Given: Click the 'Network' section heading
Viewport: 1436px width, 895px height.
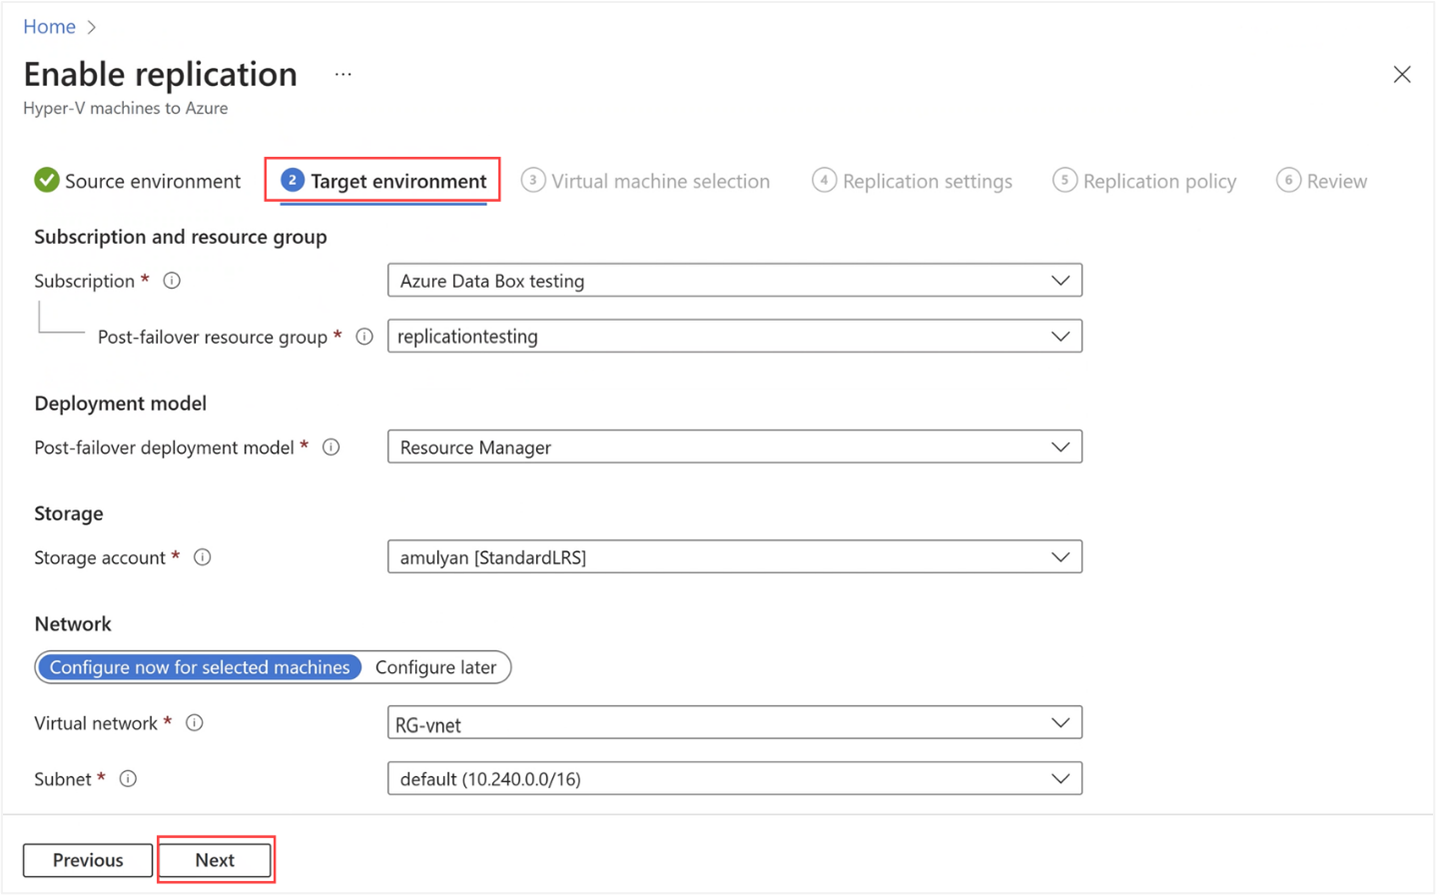Looking at the screenshot, I should coord(73,624).
